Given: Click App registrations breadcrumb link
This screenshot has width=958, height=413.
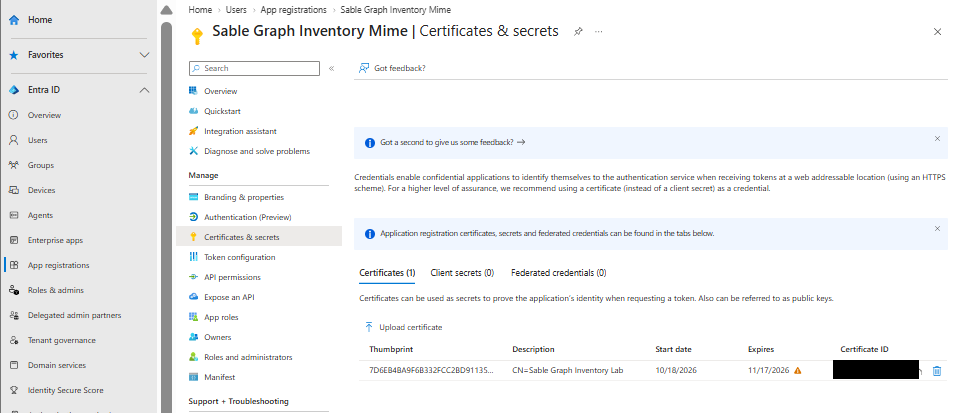Looking at the screenshot, I should pyautogui.click(x=293, y=10).
